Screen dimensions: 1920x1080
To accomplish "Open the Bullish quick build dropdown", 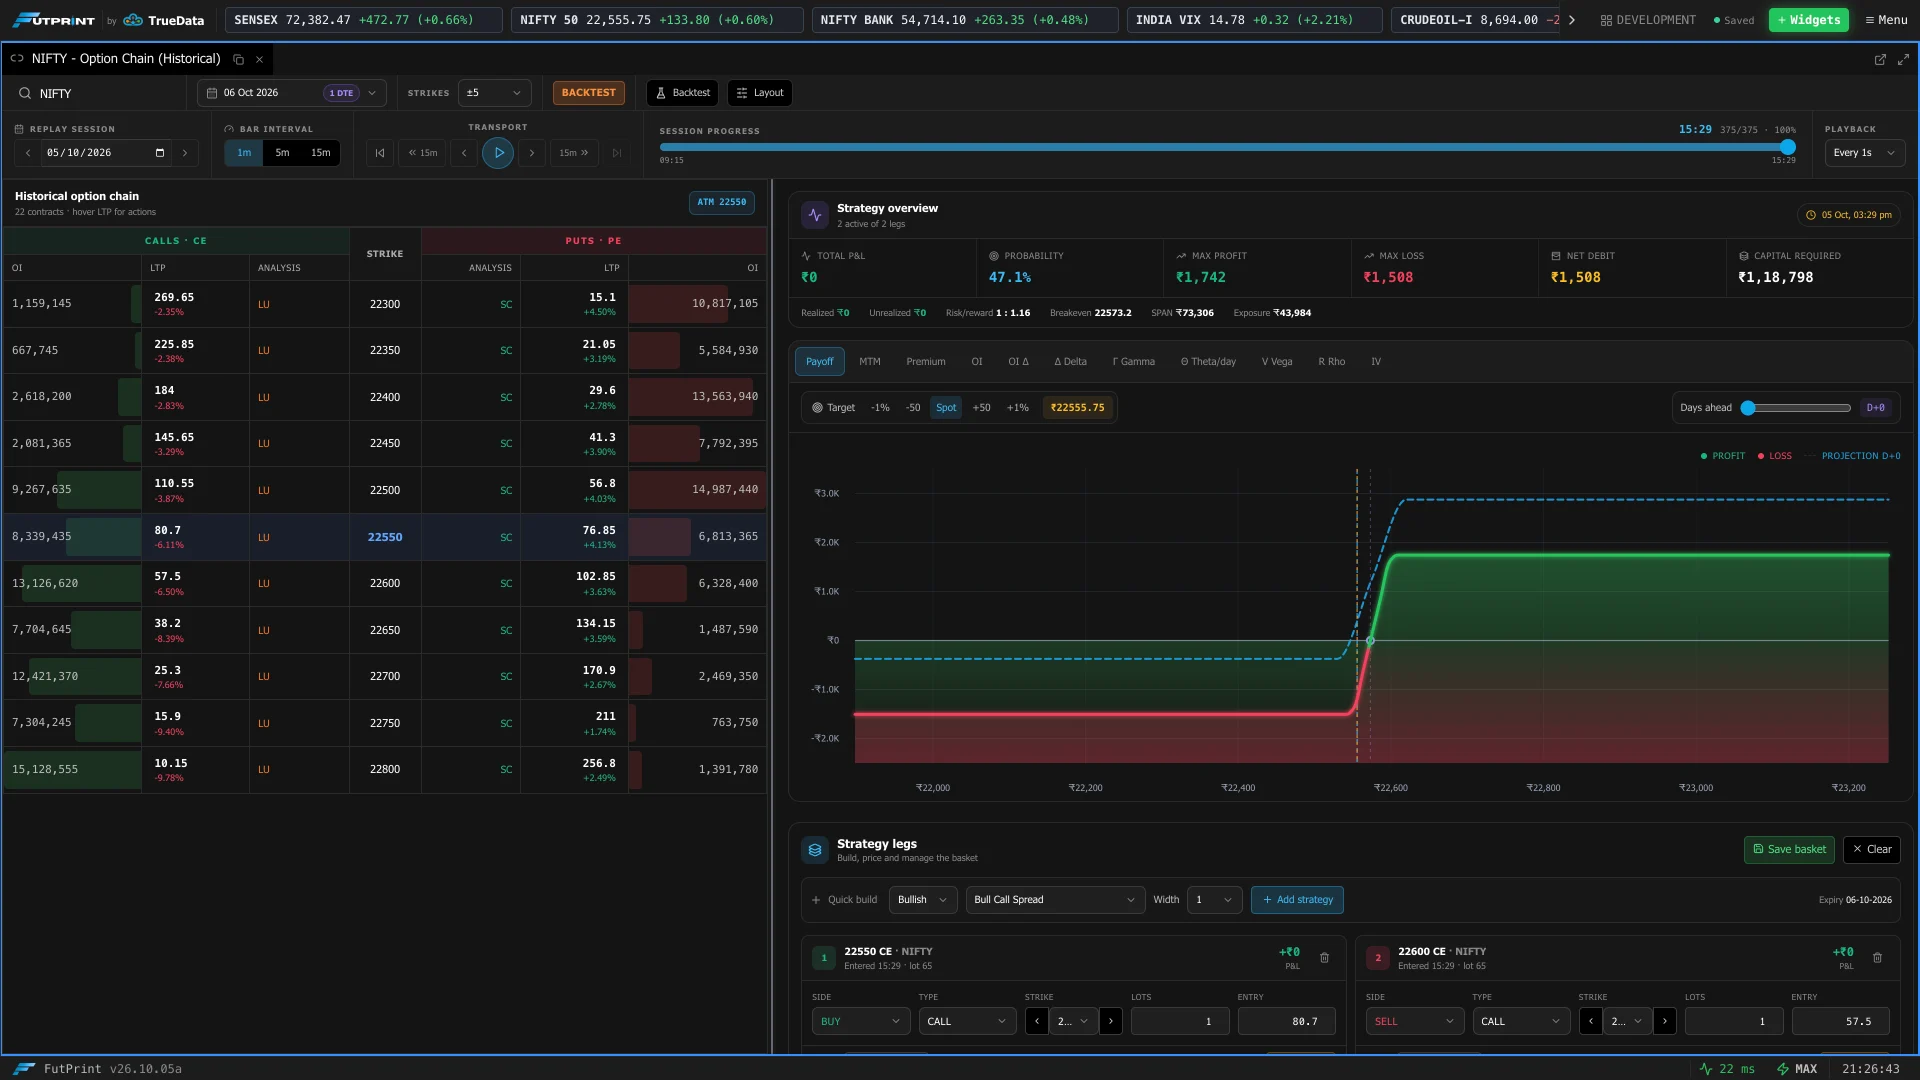I will click(922, 900).
